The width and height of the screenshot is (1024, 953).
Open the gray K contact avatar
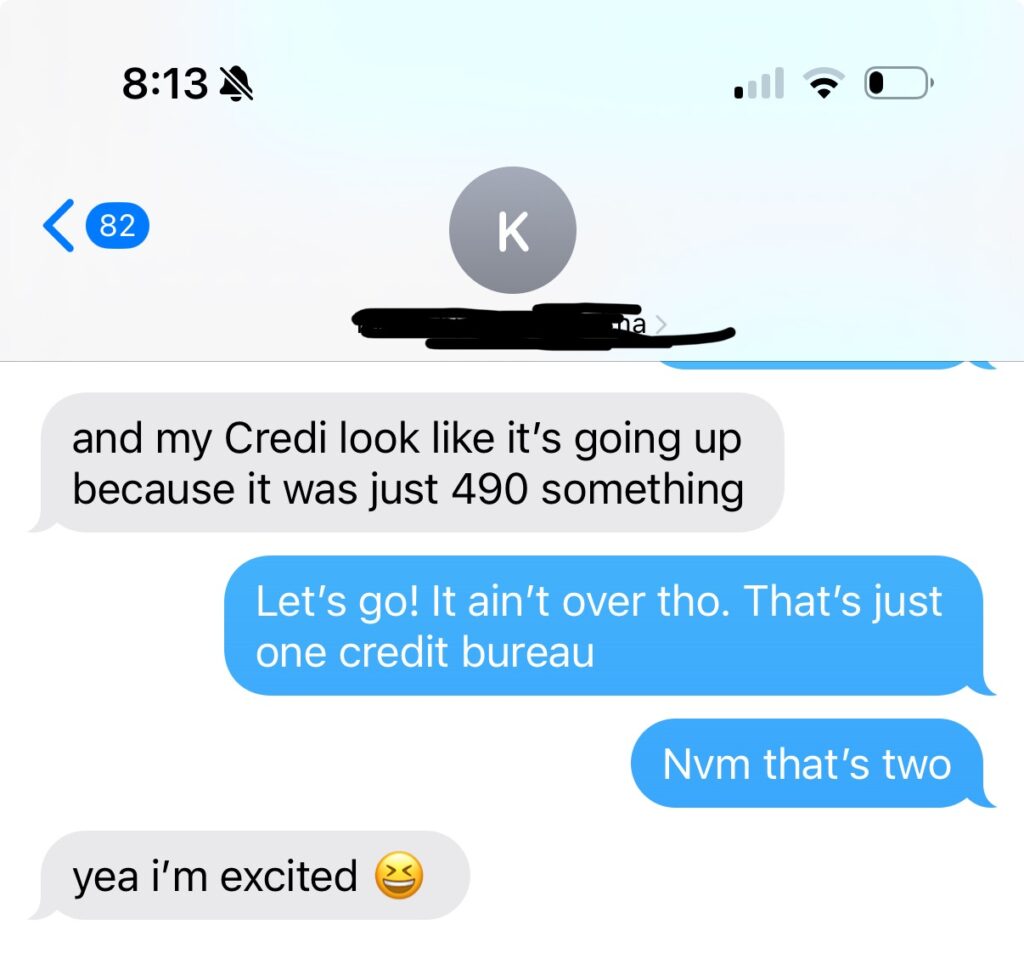click(513, 230)
